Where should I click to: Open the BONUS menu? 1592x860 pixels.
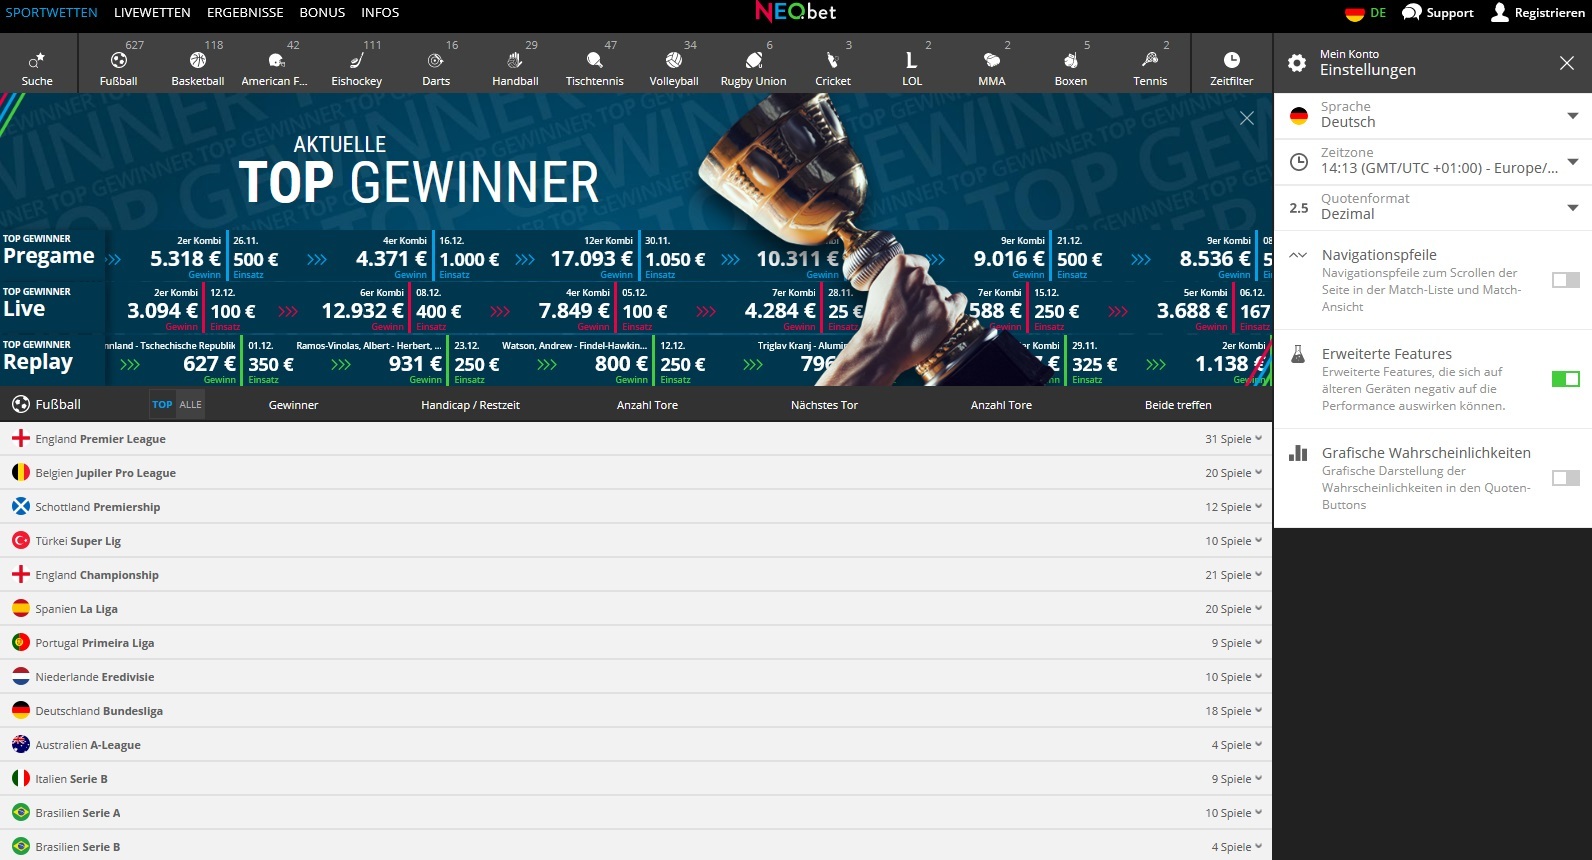(322, 13)
